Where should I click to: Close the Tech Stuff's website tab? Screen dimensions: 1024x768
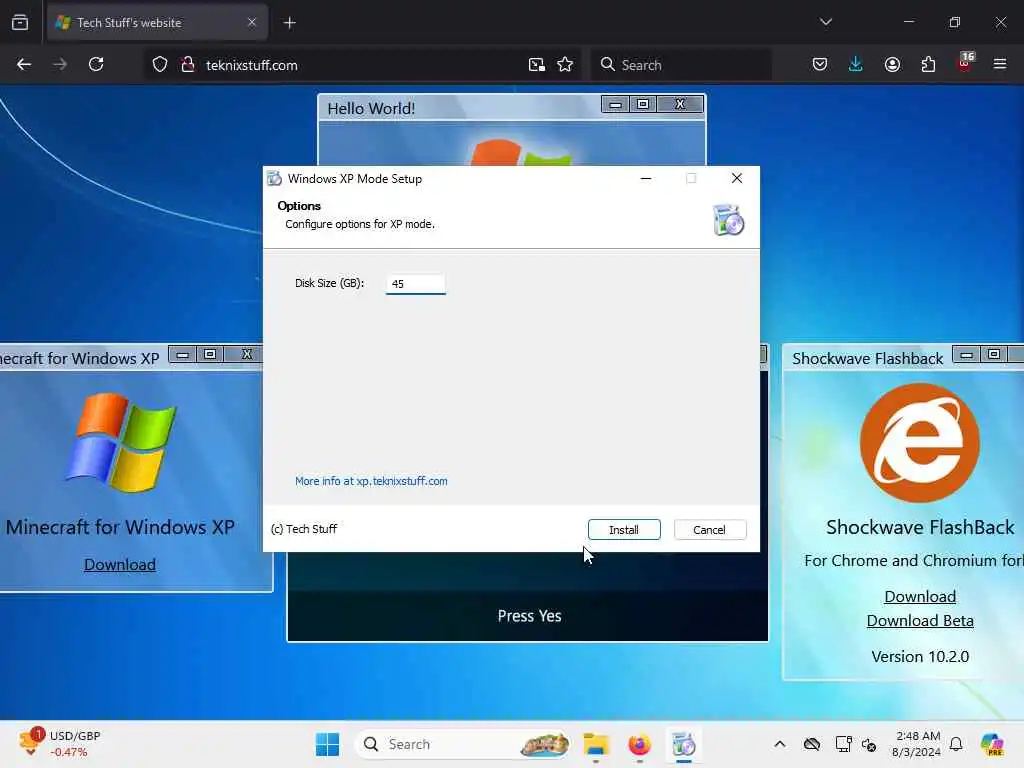251,23
